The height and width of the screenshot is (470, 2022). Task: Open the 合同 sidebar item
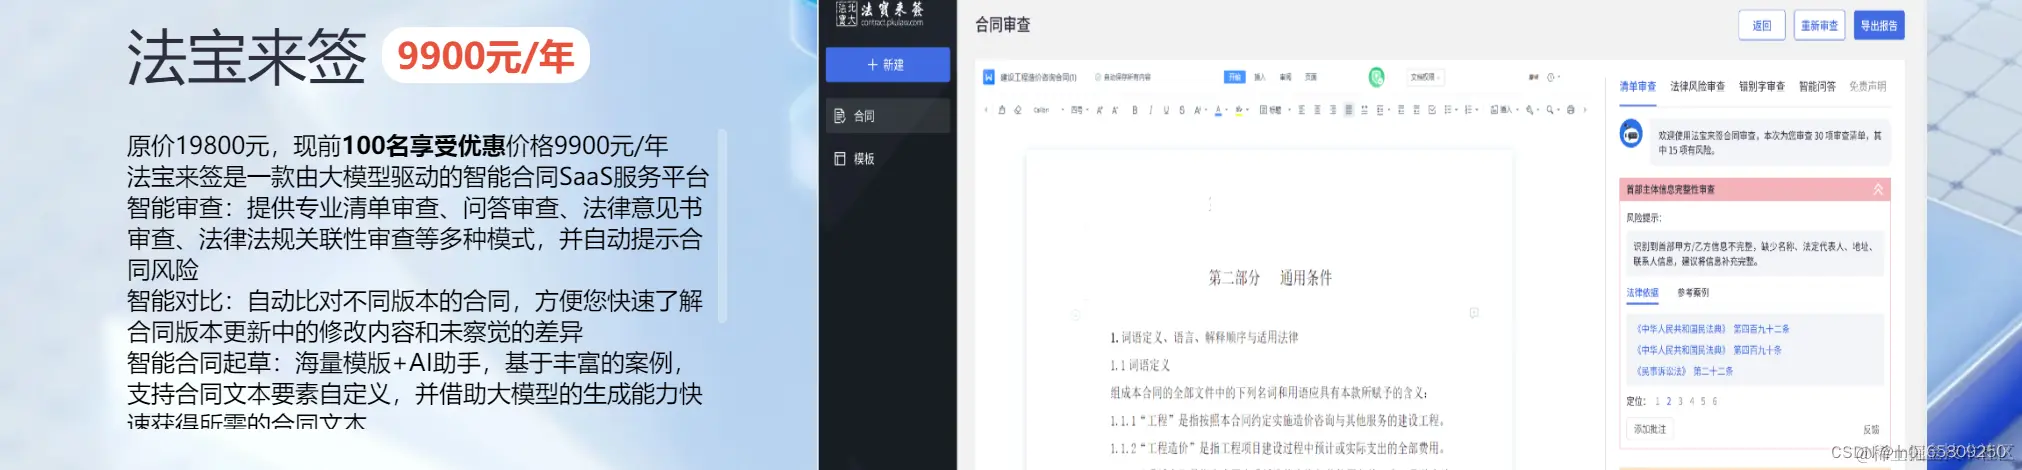coord(887,116)
